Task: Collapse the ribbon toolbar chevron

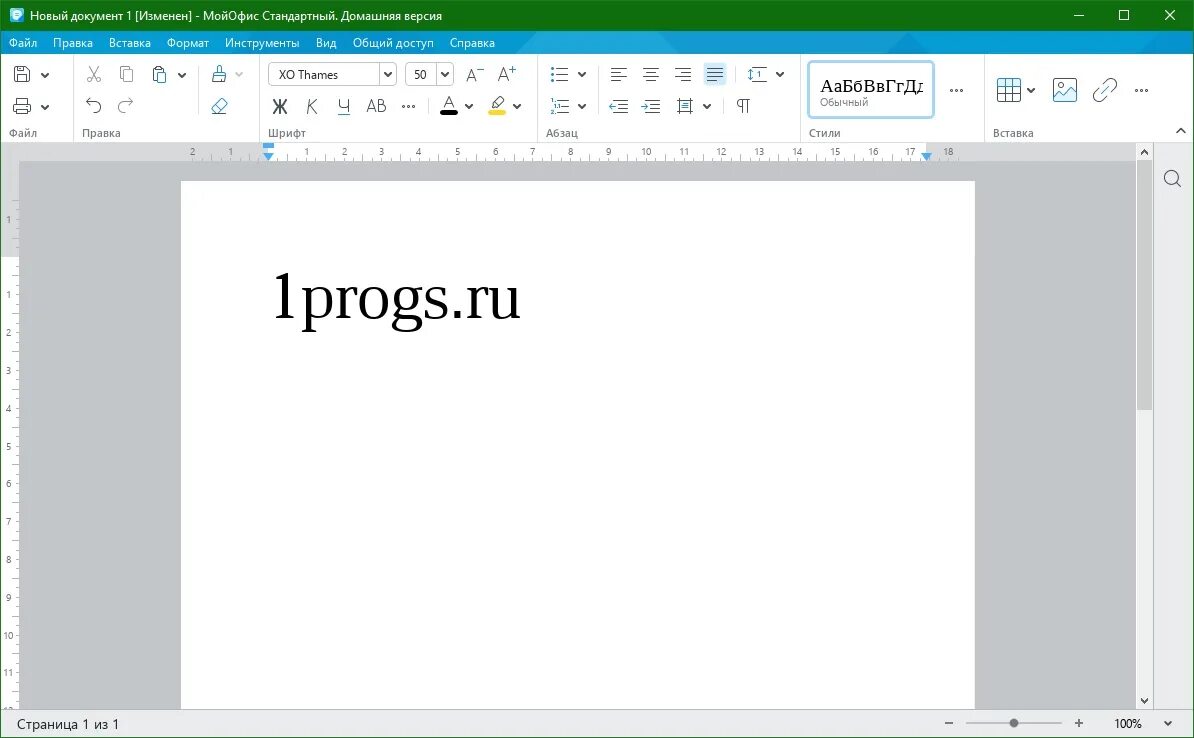Action: click(x=1180, y=131)
